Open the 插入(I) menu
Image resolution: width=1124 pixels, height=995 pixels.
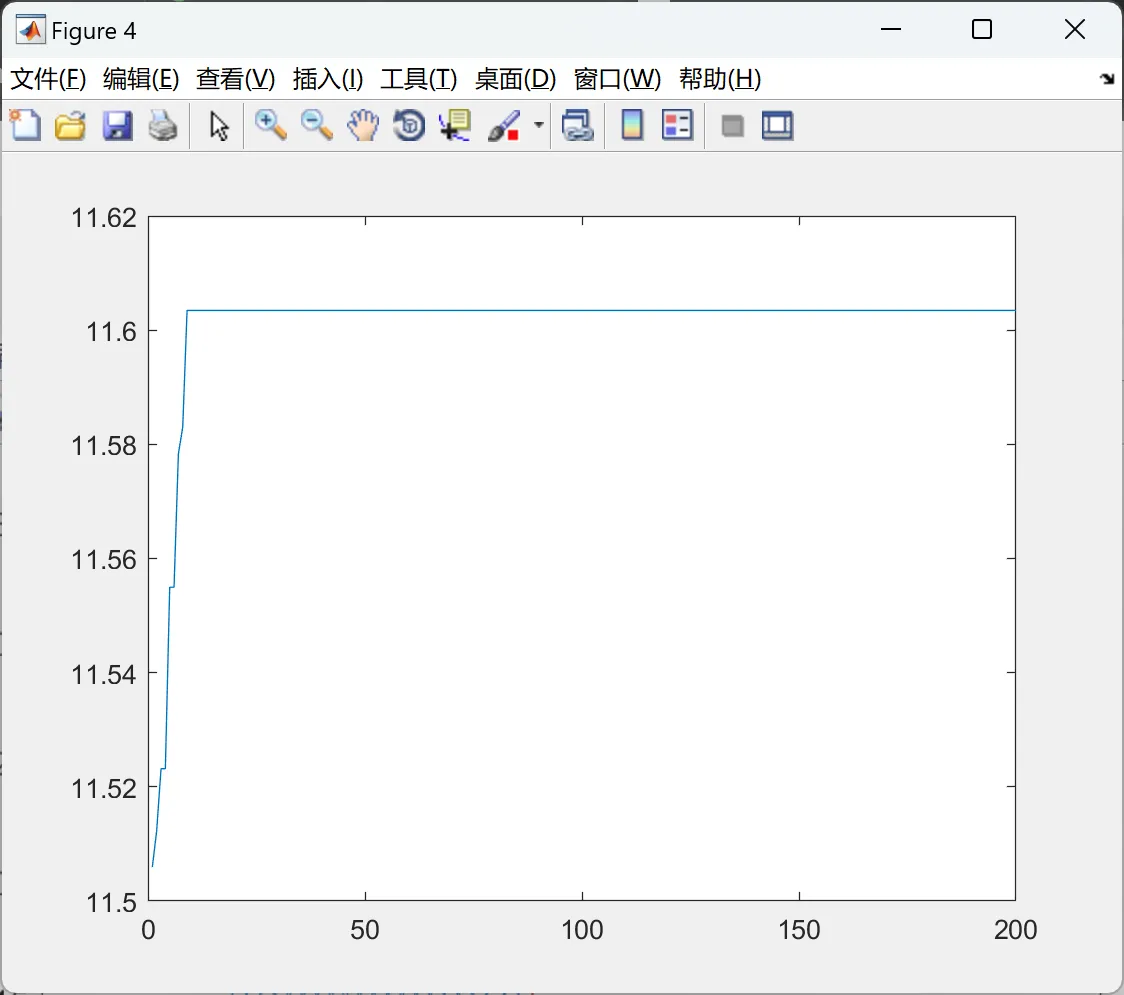[x=328, y=79]
